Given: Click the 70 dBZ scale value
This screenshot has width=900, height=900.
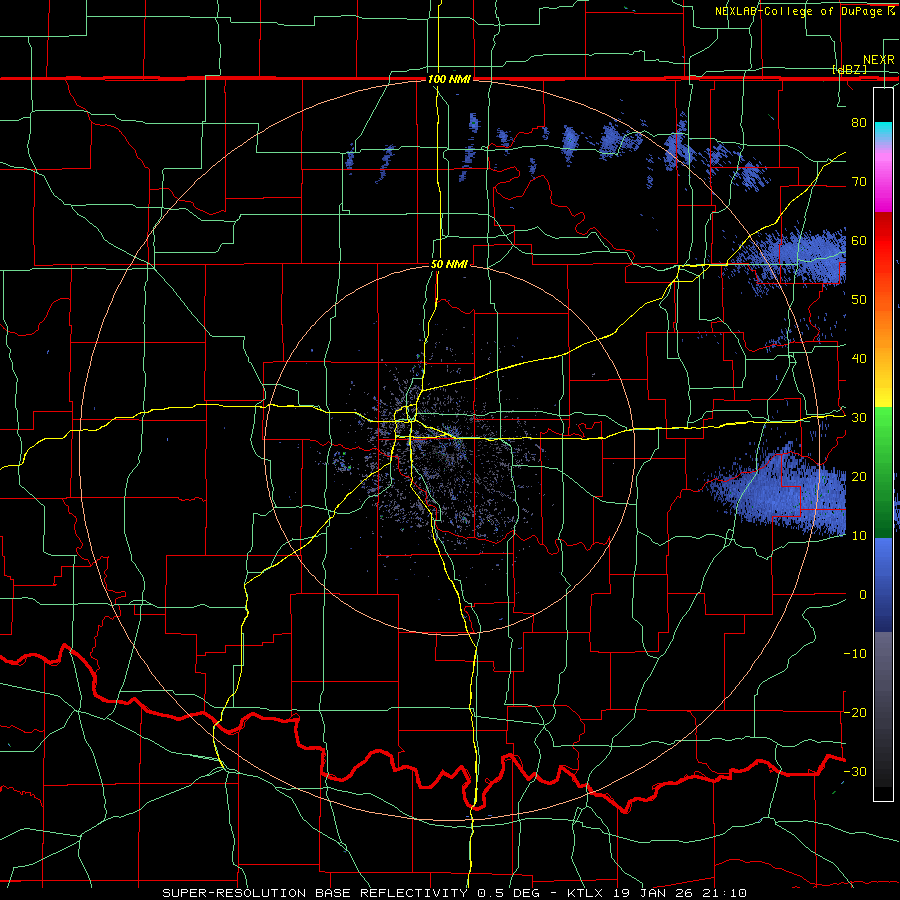Looking at the screenshot, I should coord(859,181).
